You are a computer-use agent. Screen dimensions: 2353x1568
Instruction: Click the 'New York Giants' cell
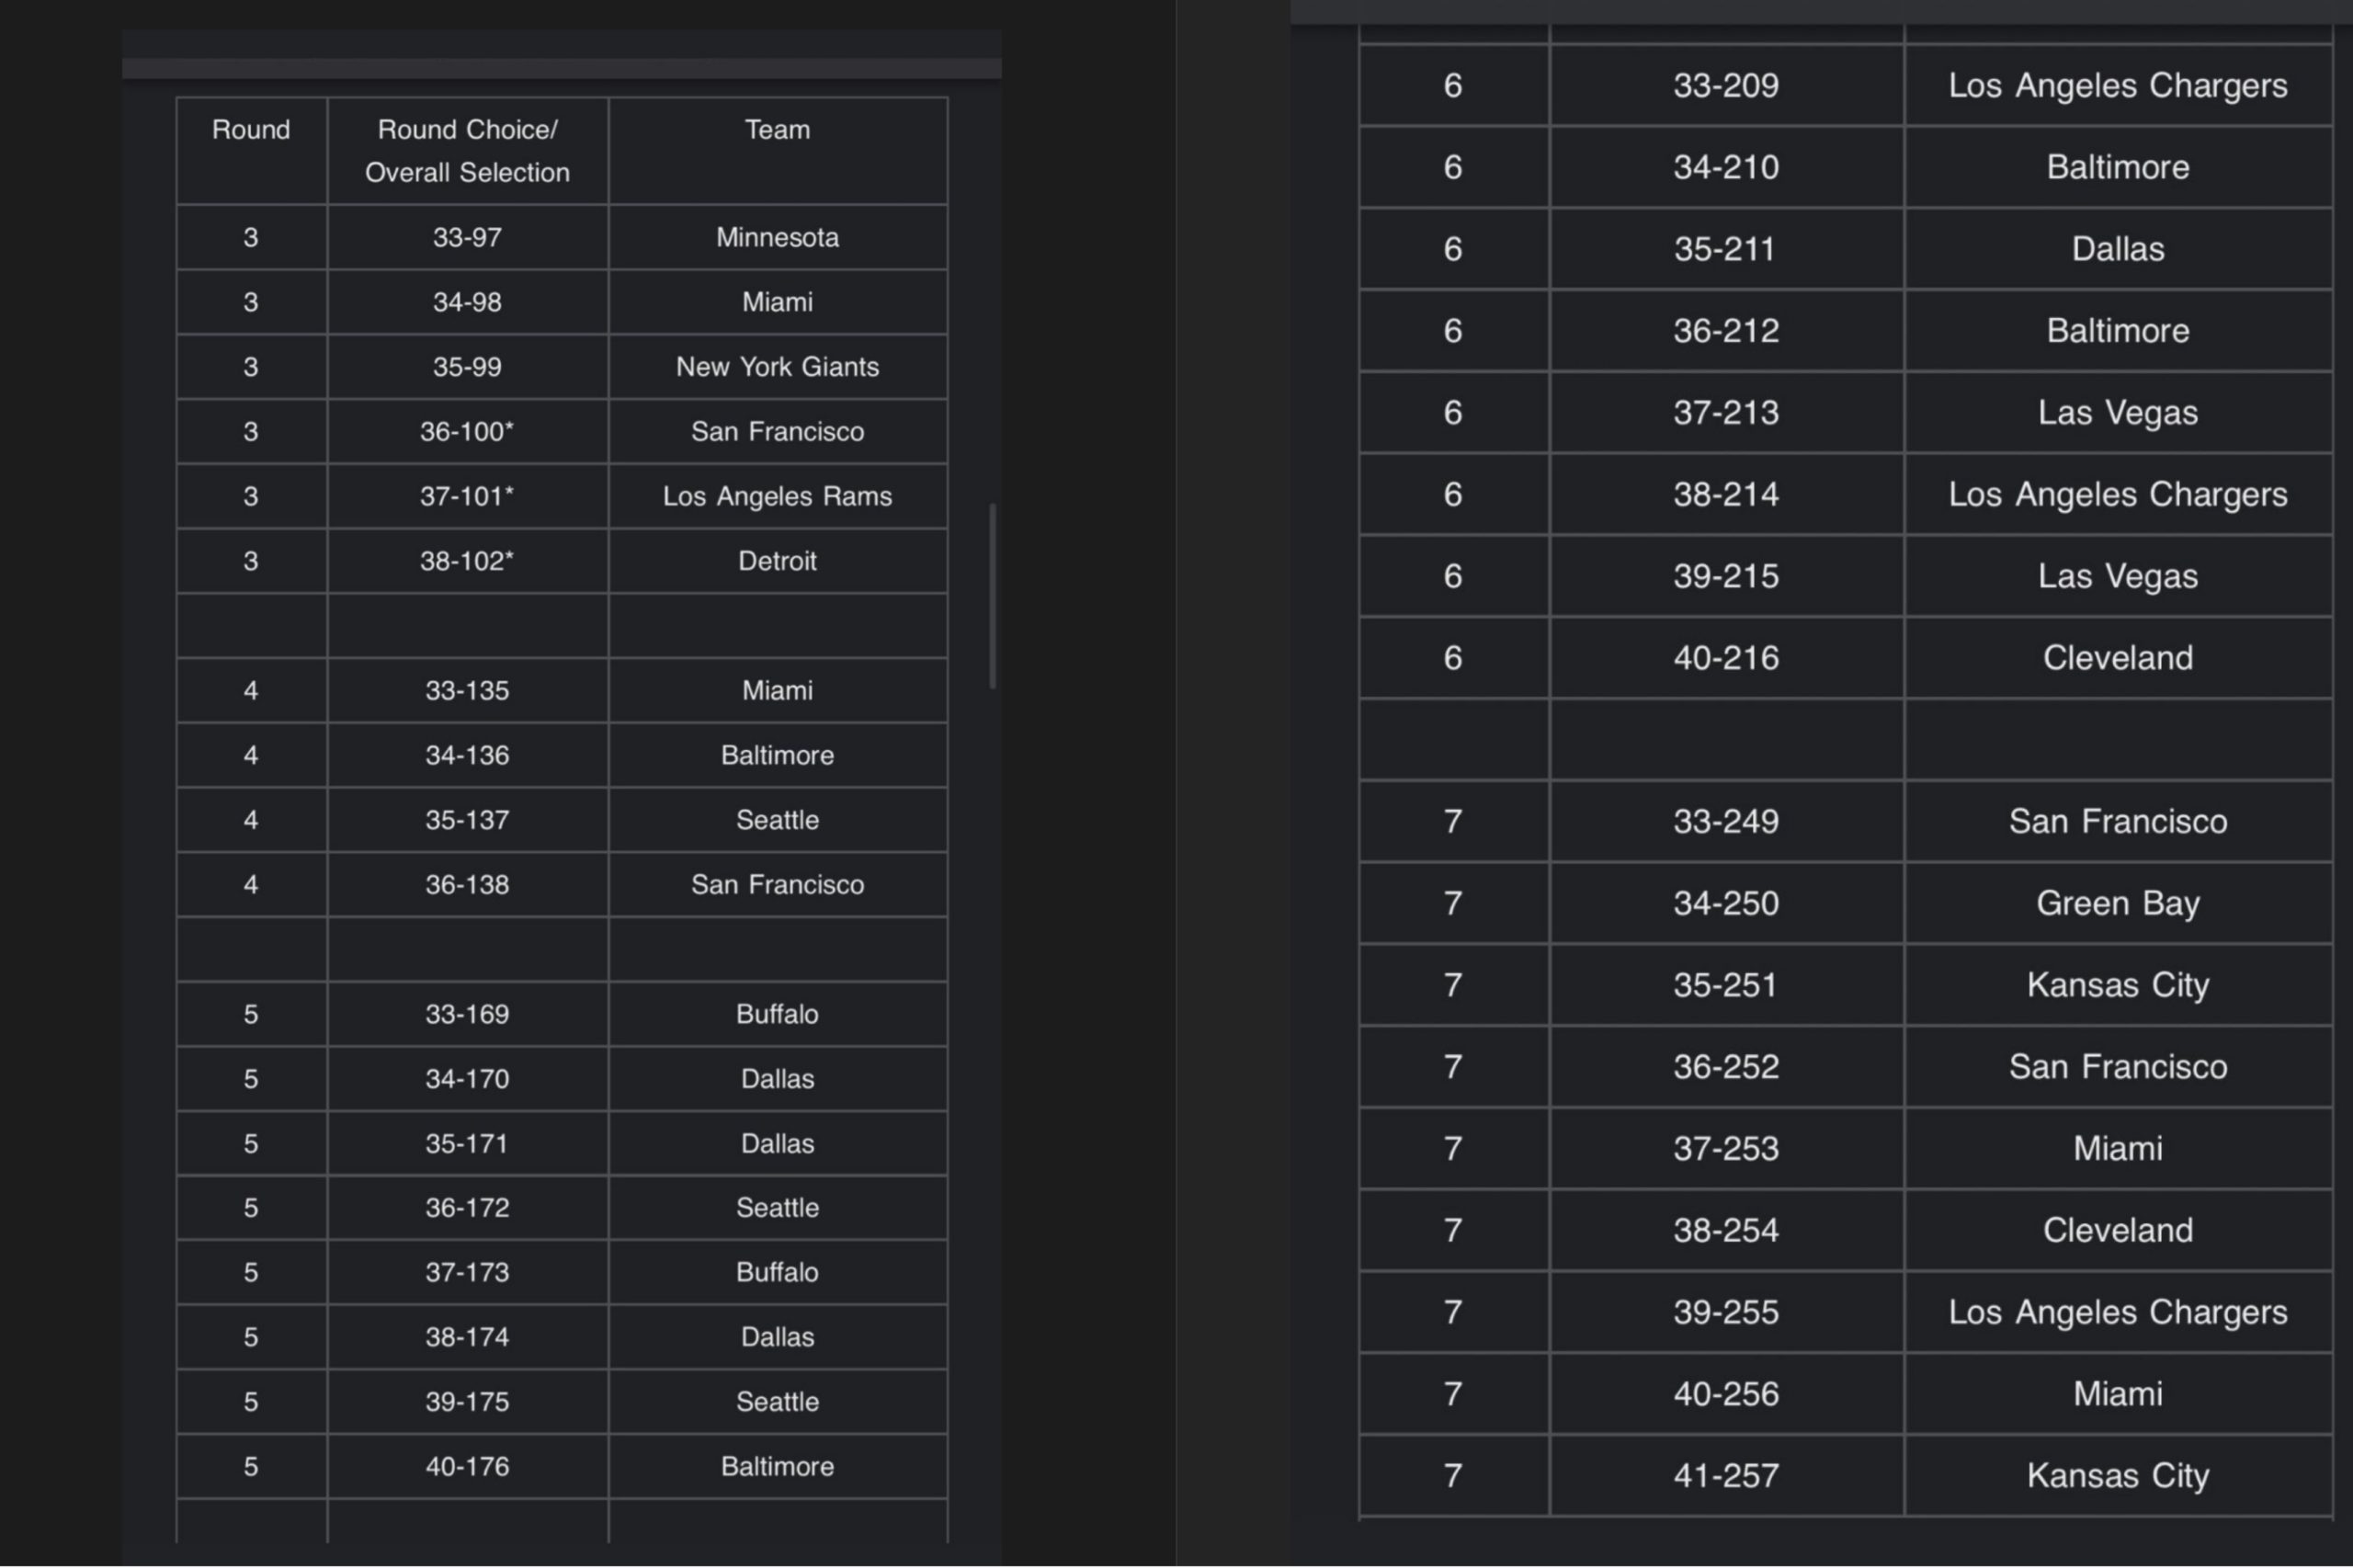click(x=777, y=367)
